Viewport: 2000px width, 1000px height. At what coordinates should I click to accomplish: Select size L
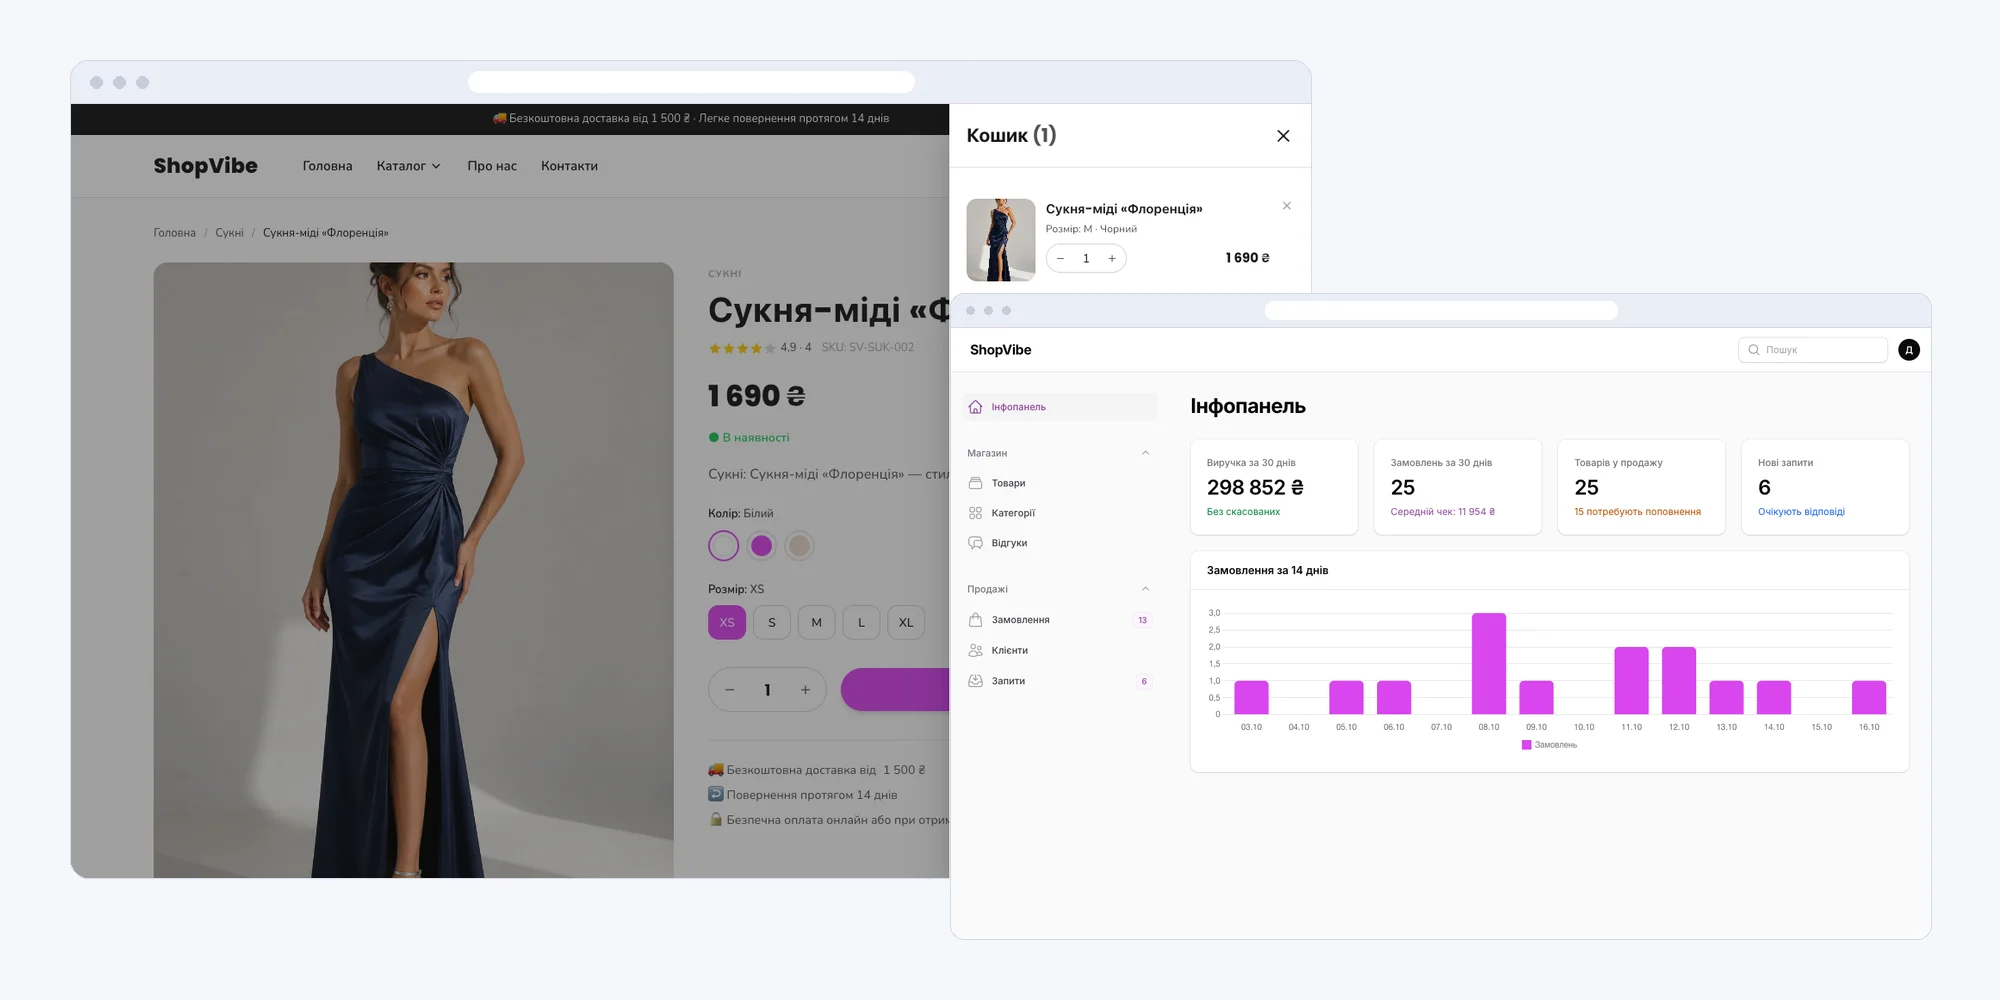tap(861, 622)
